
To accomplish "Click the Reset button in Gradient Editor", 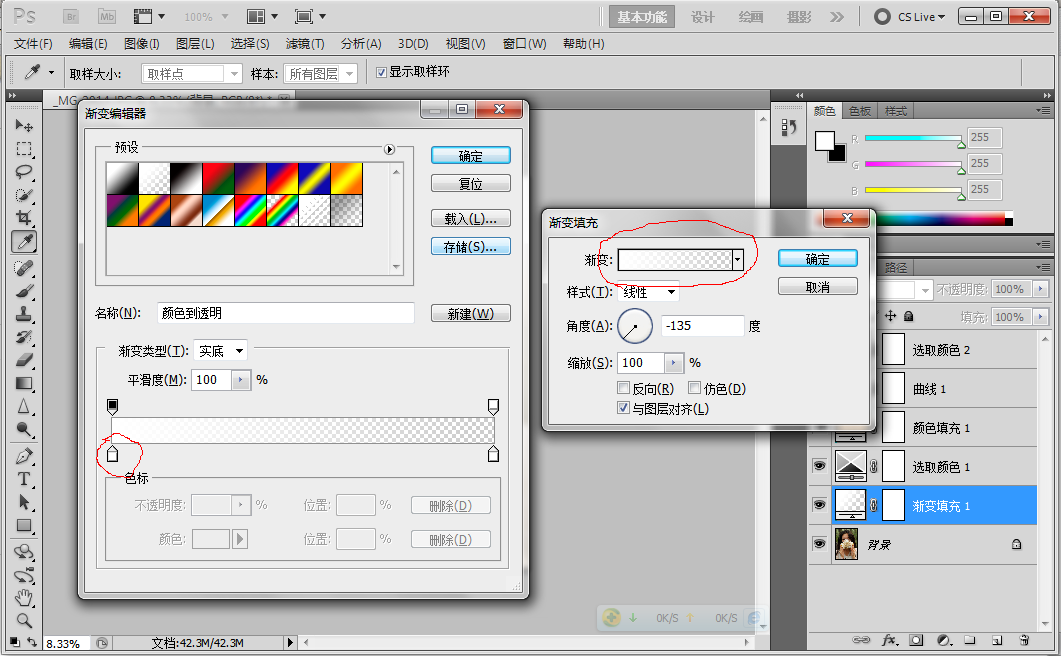I will coord(471,183).
